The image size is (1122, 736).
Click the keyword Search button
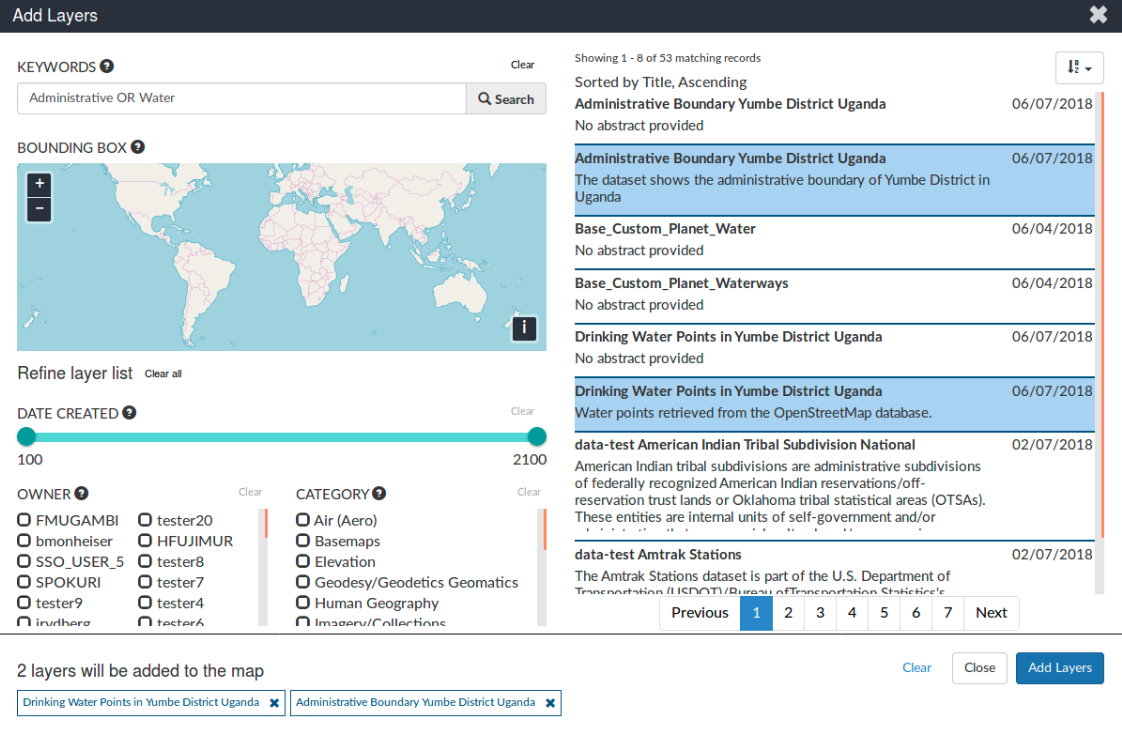point(506,99)
